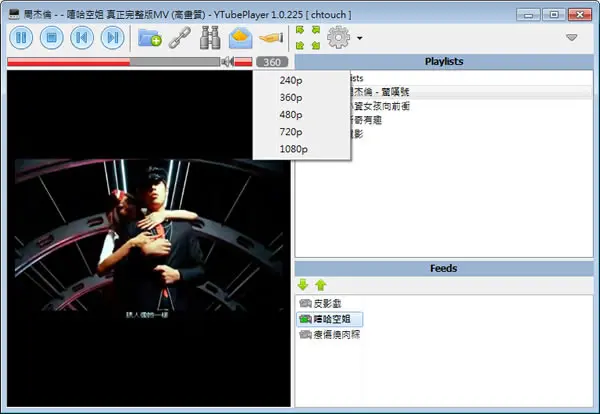The width and height of the screenshot is (600, 414).
Task: Toggle fullscreen with green arrows icon
Action: pyautogui.click(x=308, y=37)
